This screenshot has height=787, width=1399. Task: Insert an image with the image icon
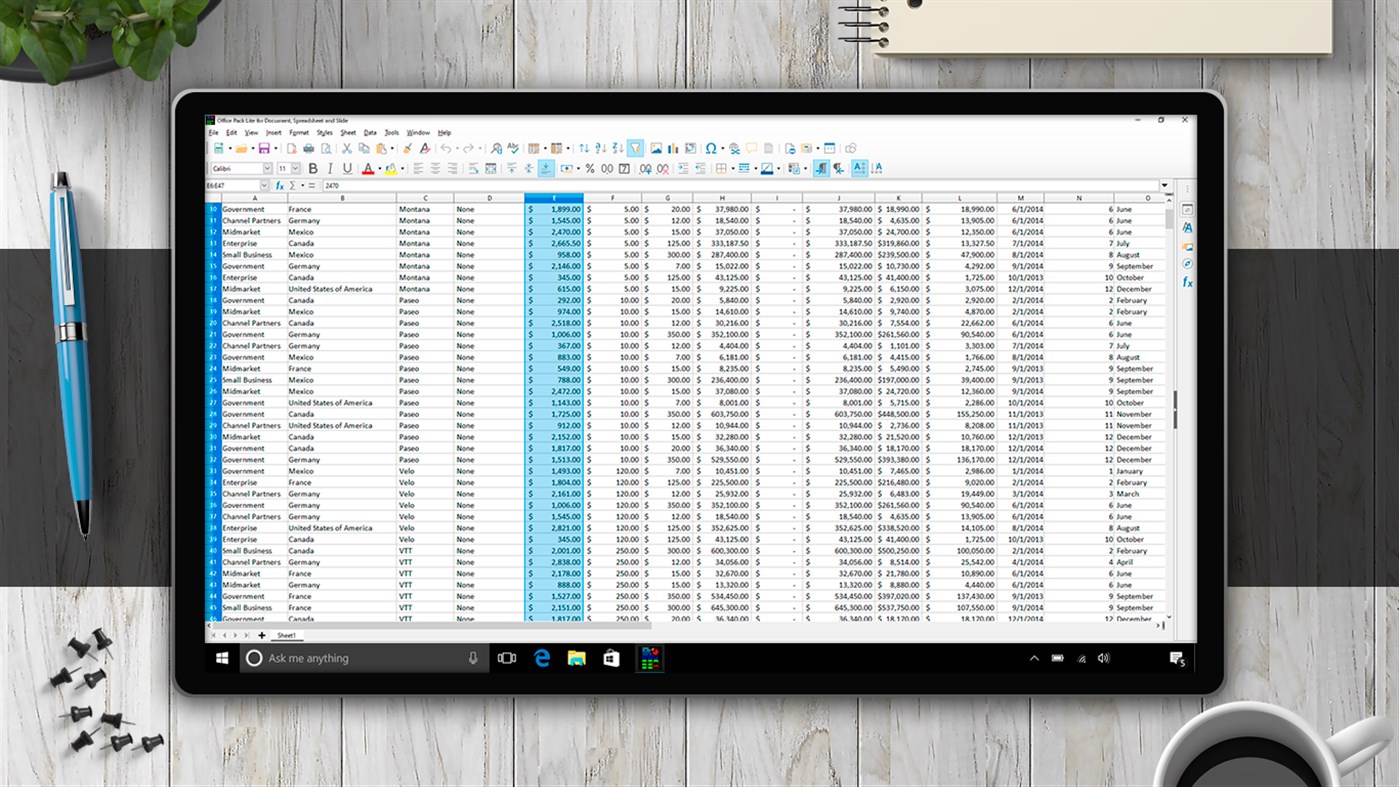pos(655,148)
